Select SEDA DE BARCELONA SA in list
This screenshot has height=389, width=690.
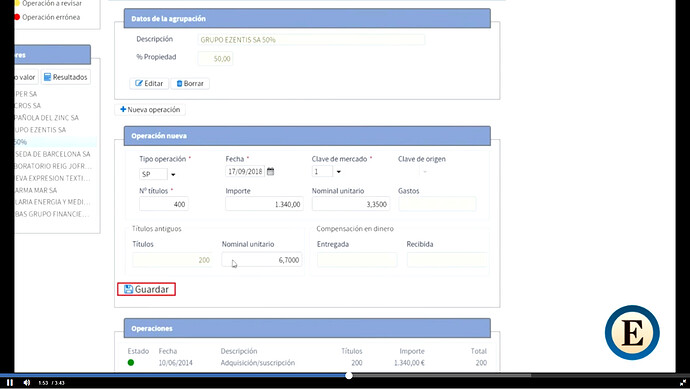53,154
